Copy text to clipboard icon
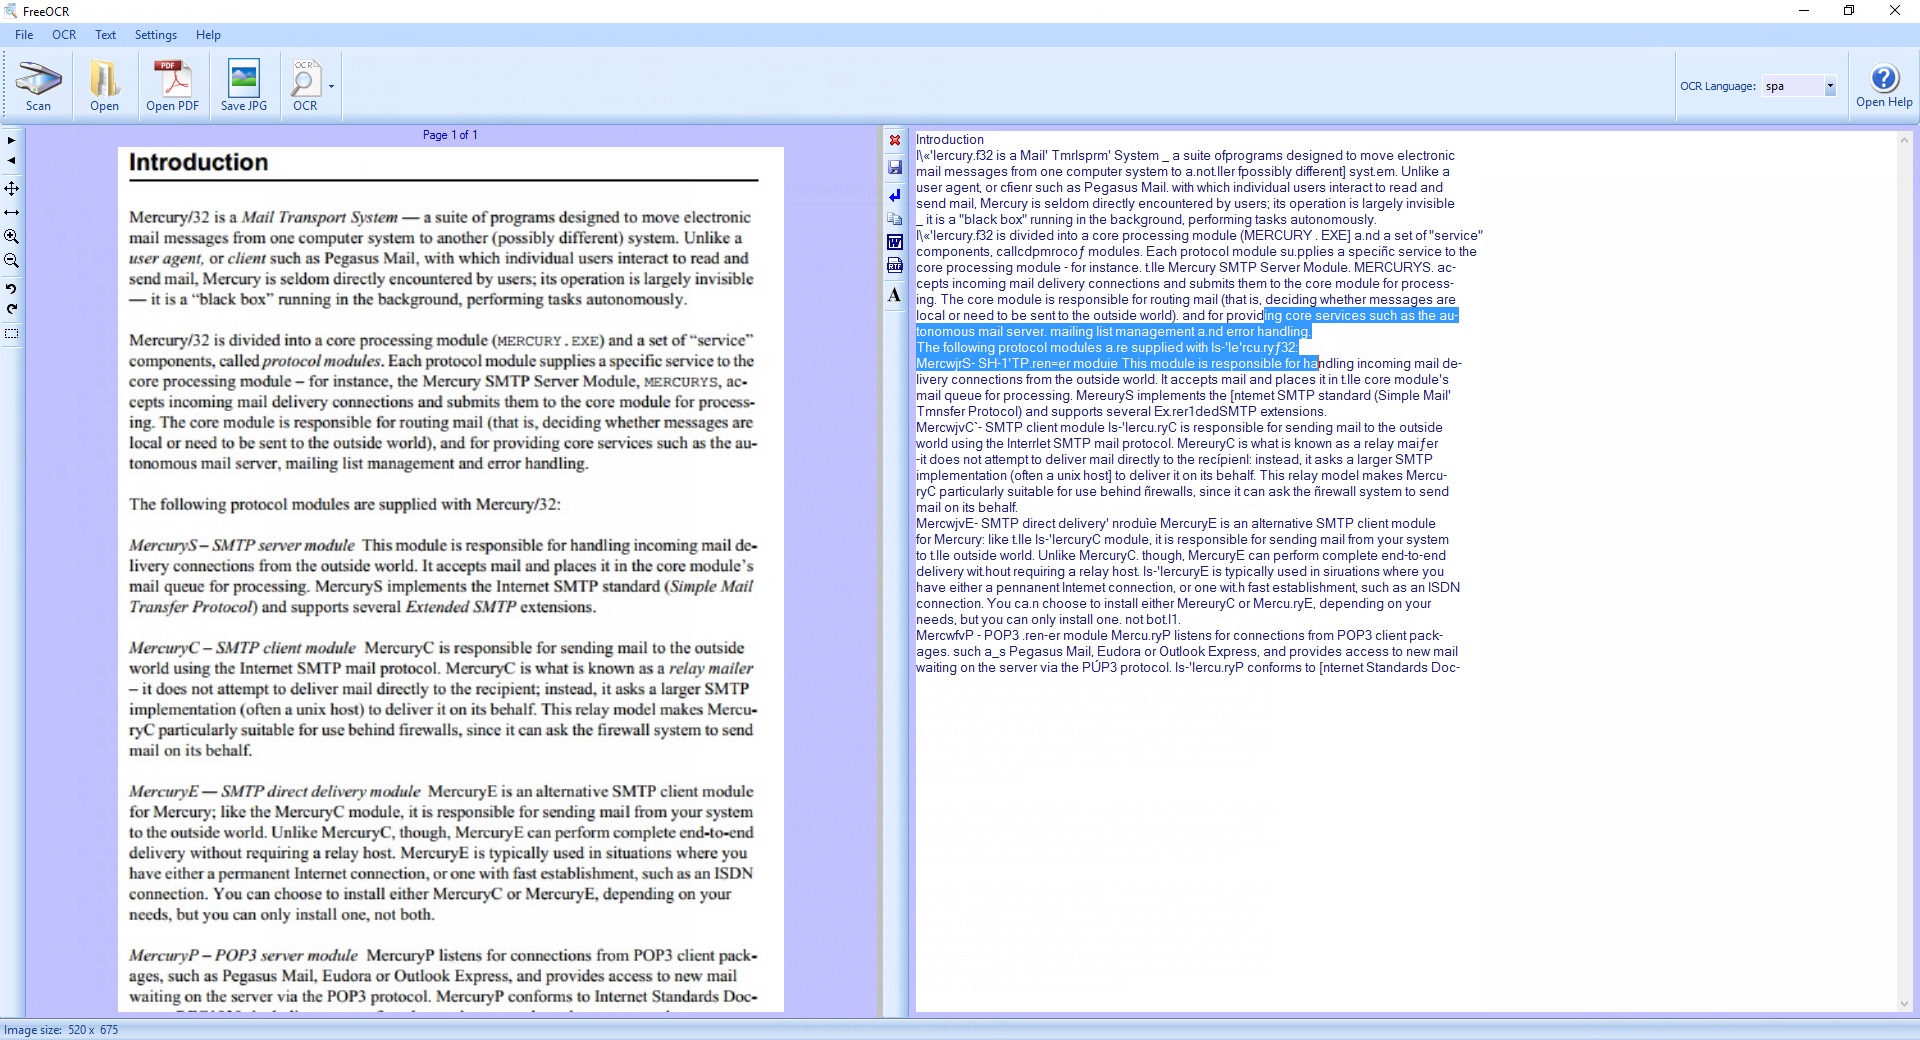Image resolution: width=1920 pixels, height=1040 pixels. (895, 218)
